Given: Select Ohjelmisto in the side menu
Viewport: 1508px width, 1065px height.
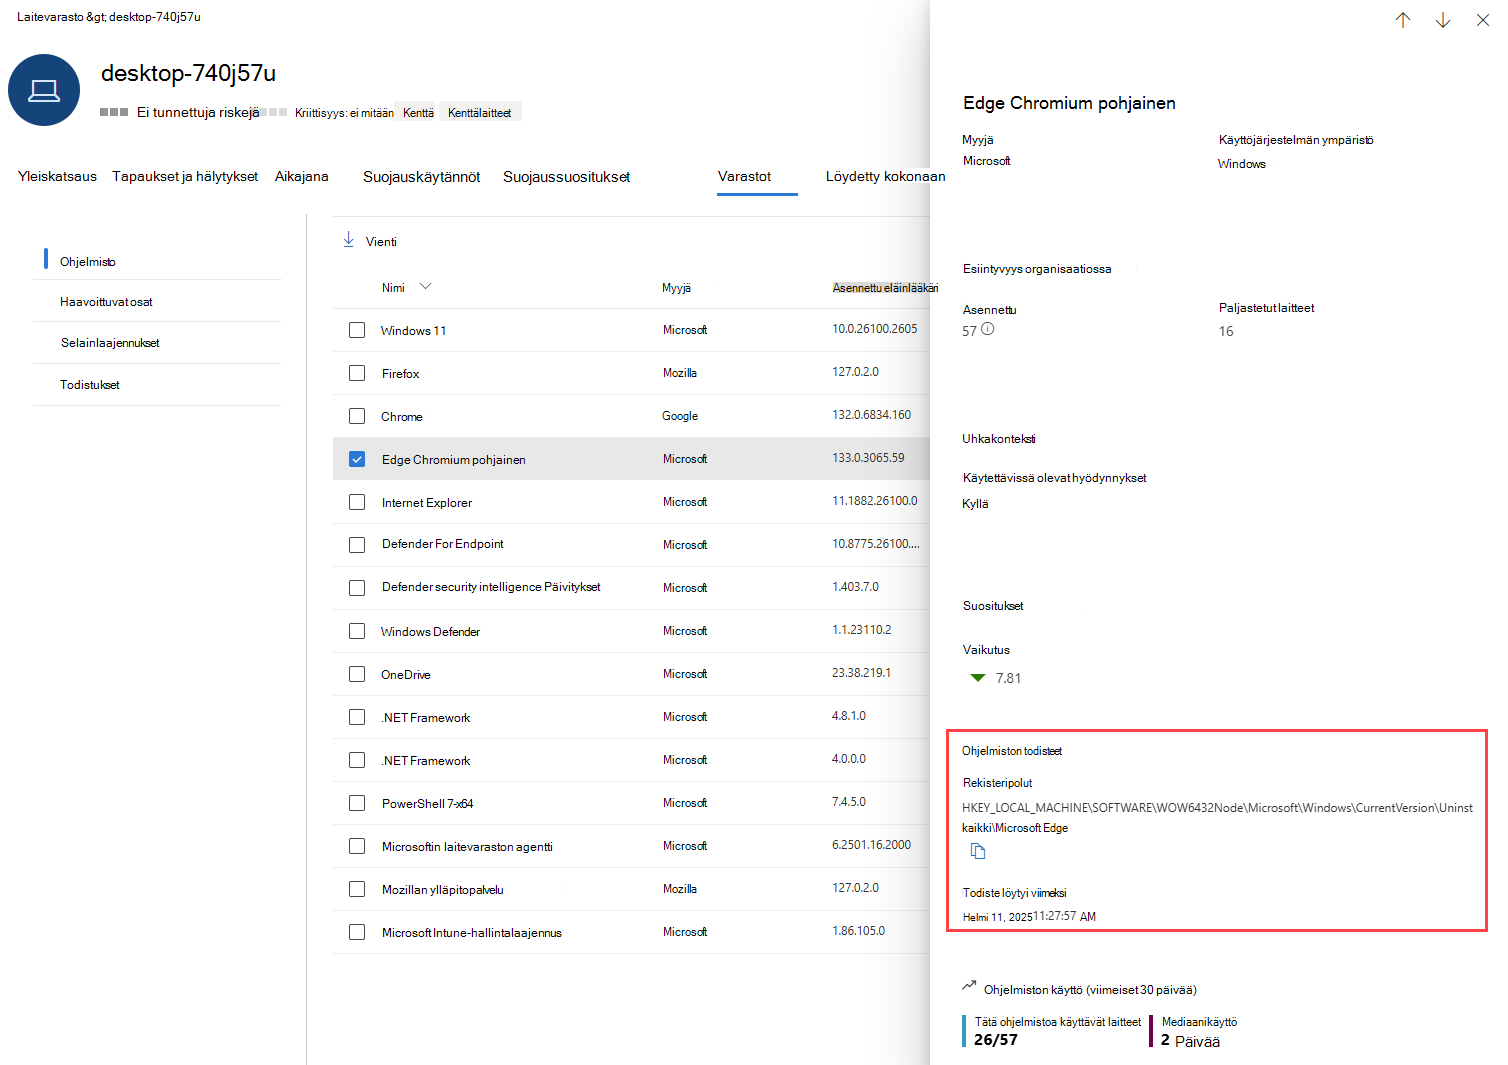Looking at the screenshot, I should pos(88,262).
